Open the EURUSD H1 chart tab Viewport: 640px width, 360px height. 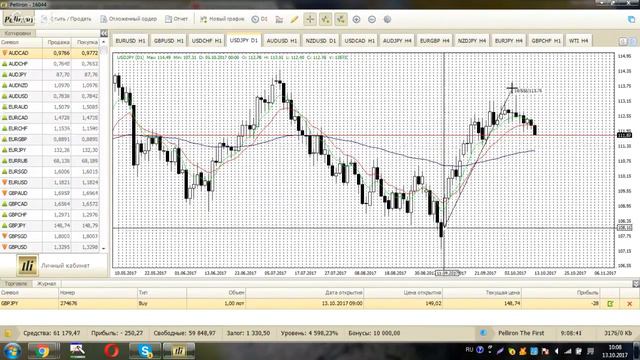130,41
